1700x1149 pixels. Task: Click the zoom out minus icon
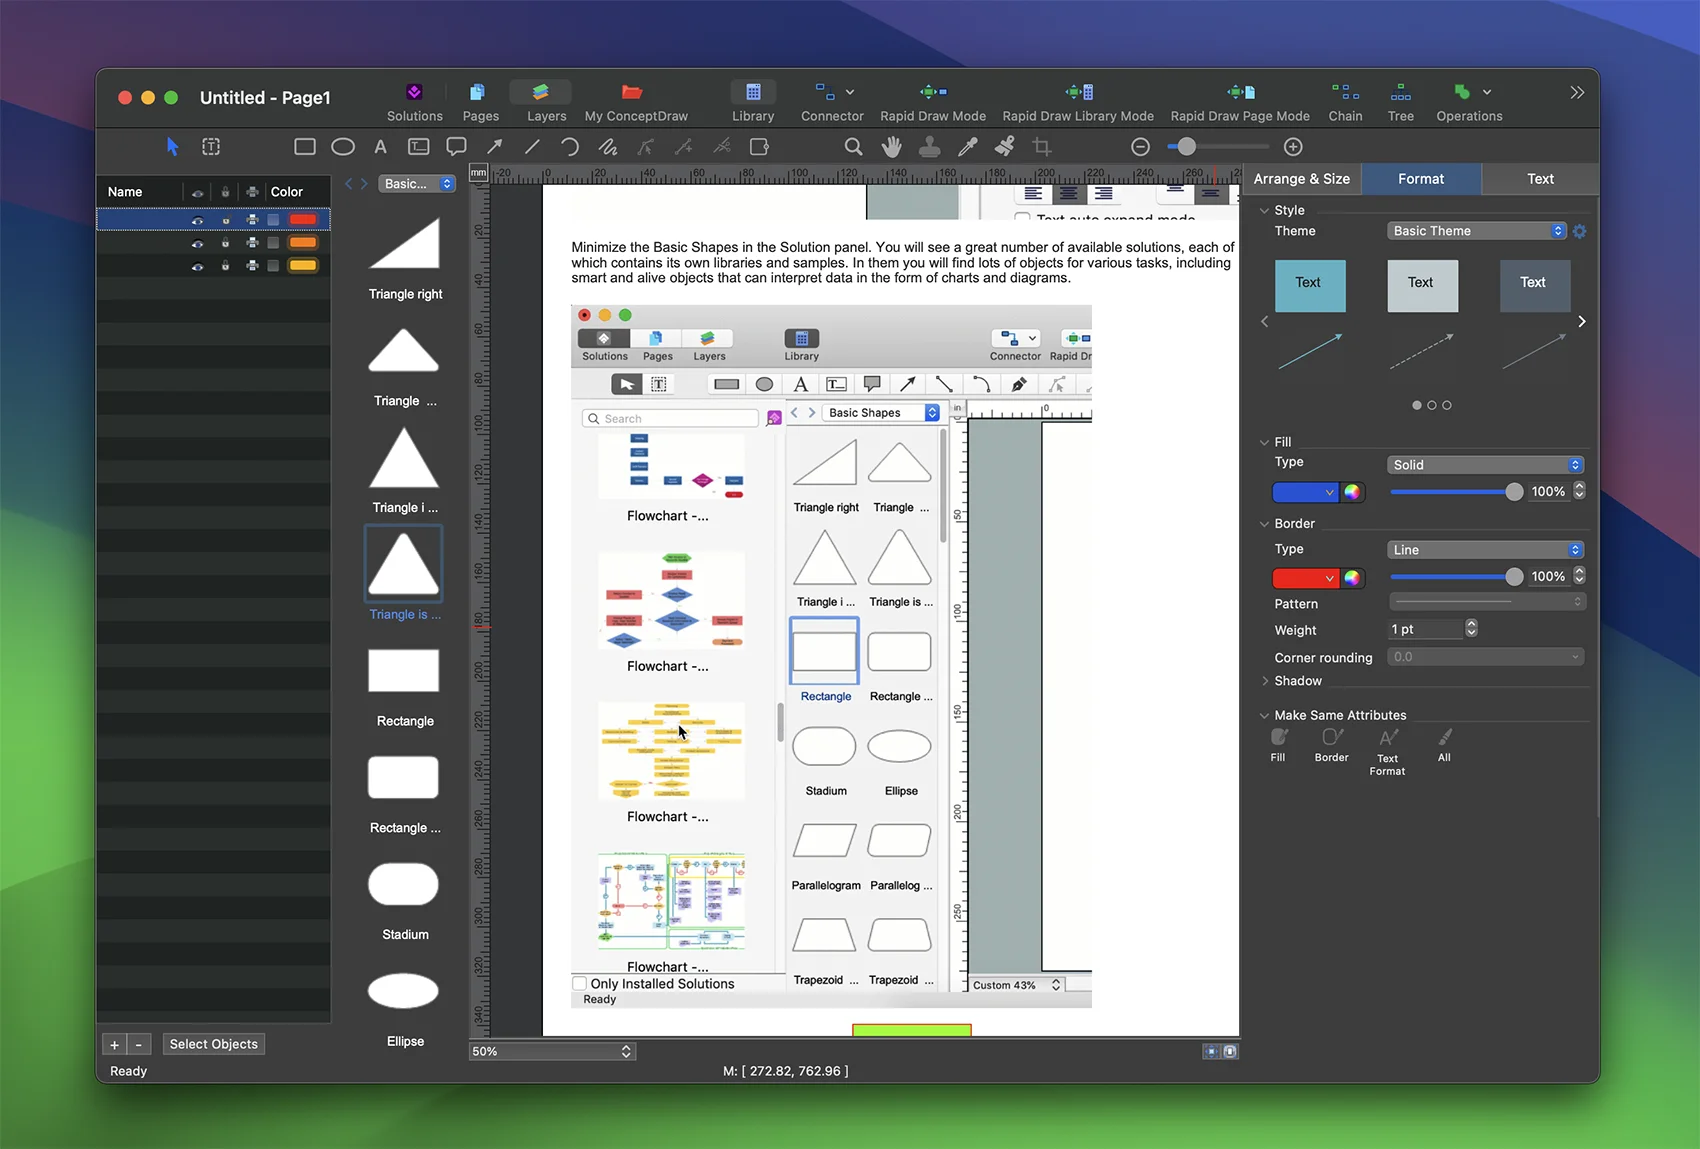[1140, 147]
